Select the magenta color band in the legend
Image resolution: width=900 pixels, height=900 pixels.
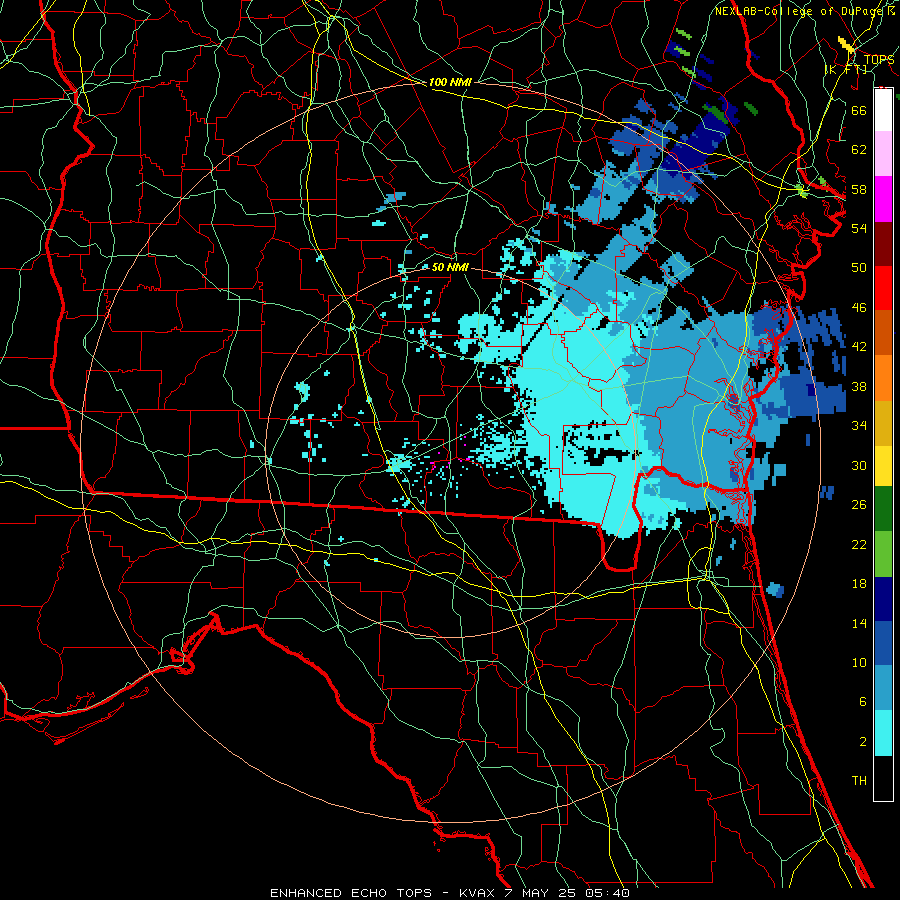click(x=883, y=199)
